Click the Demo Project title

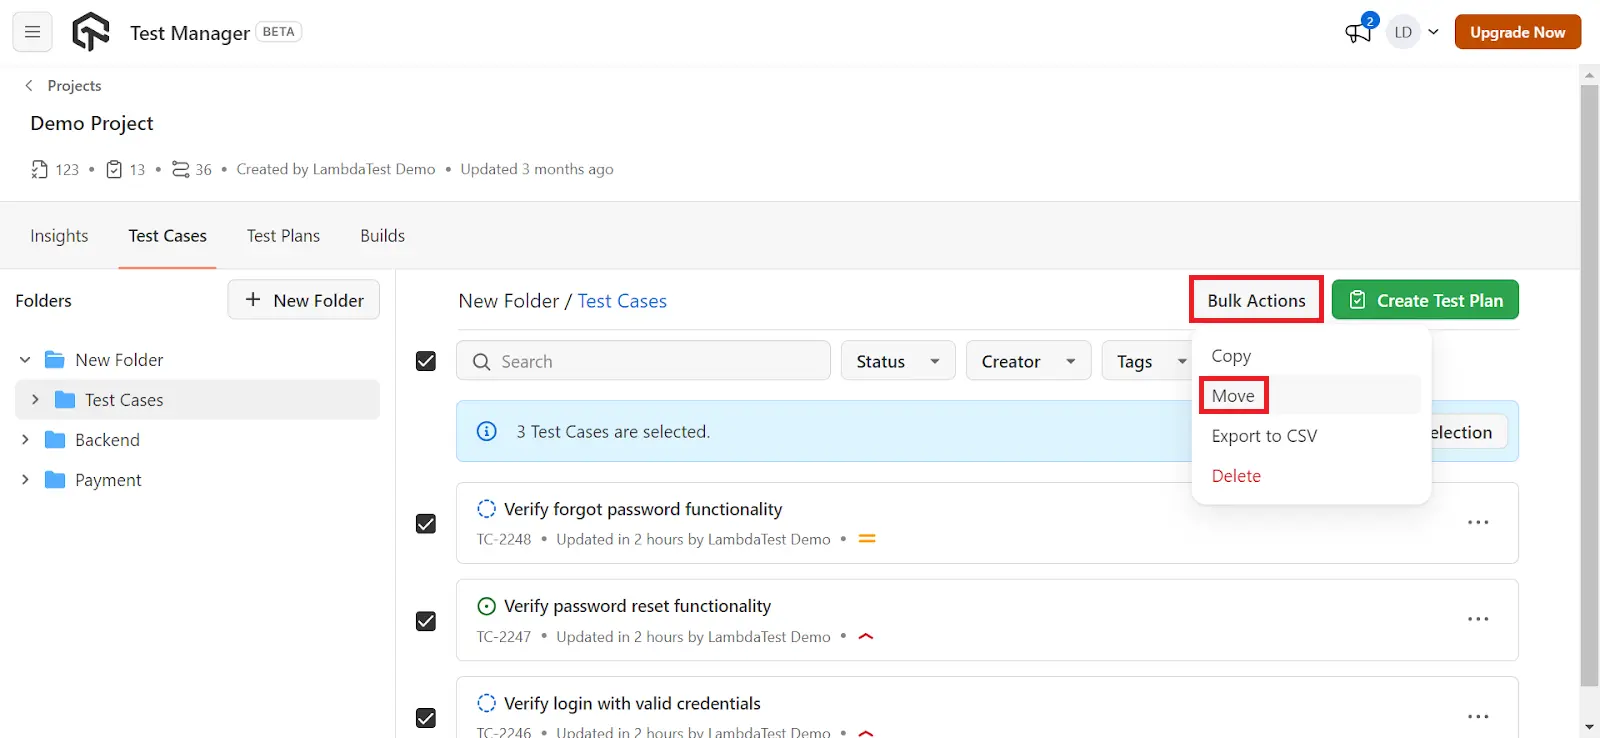[92, 123]
